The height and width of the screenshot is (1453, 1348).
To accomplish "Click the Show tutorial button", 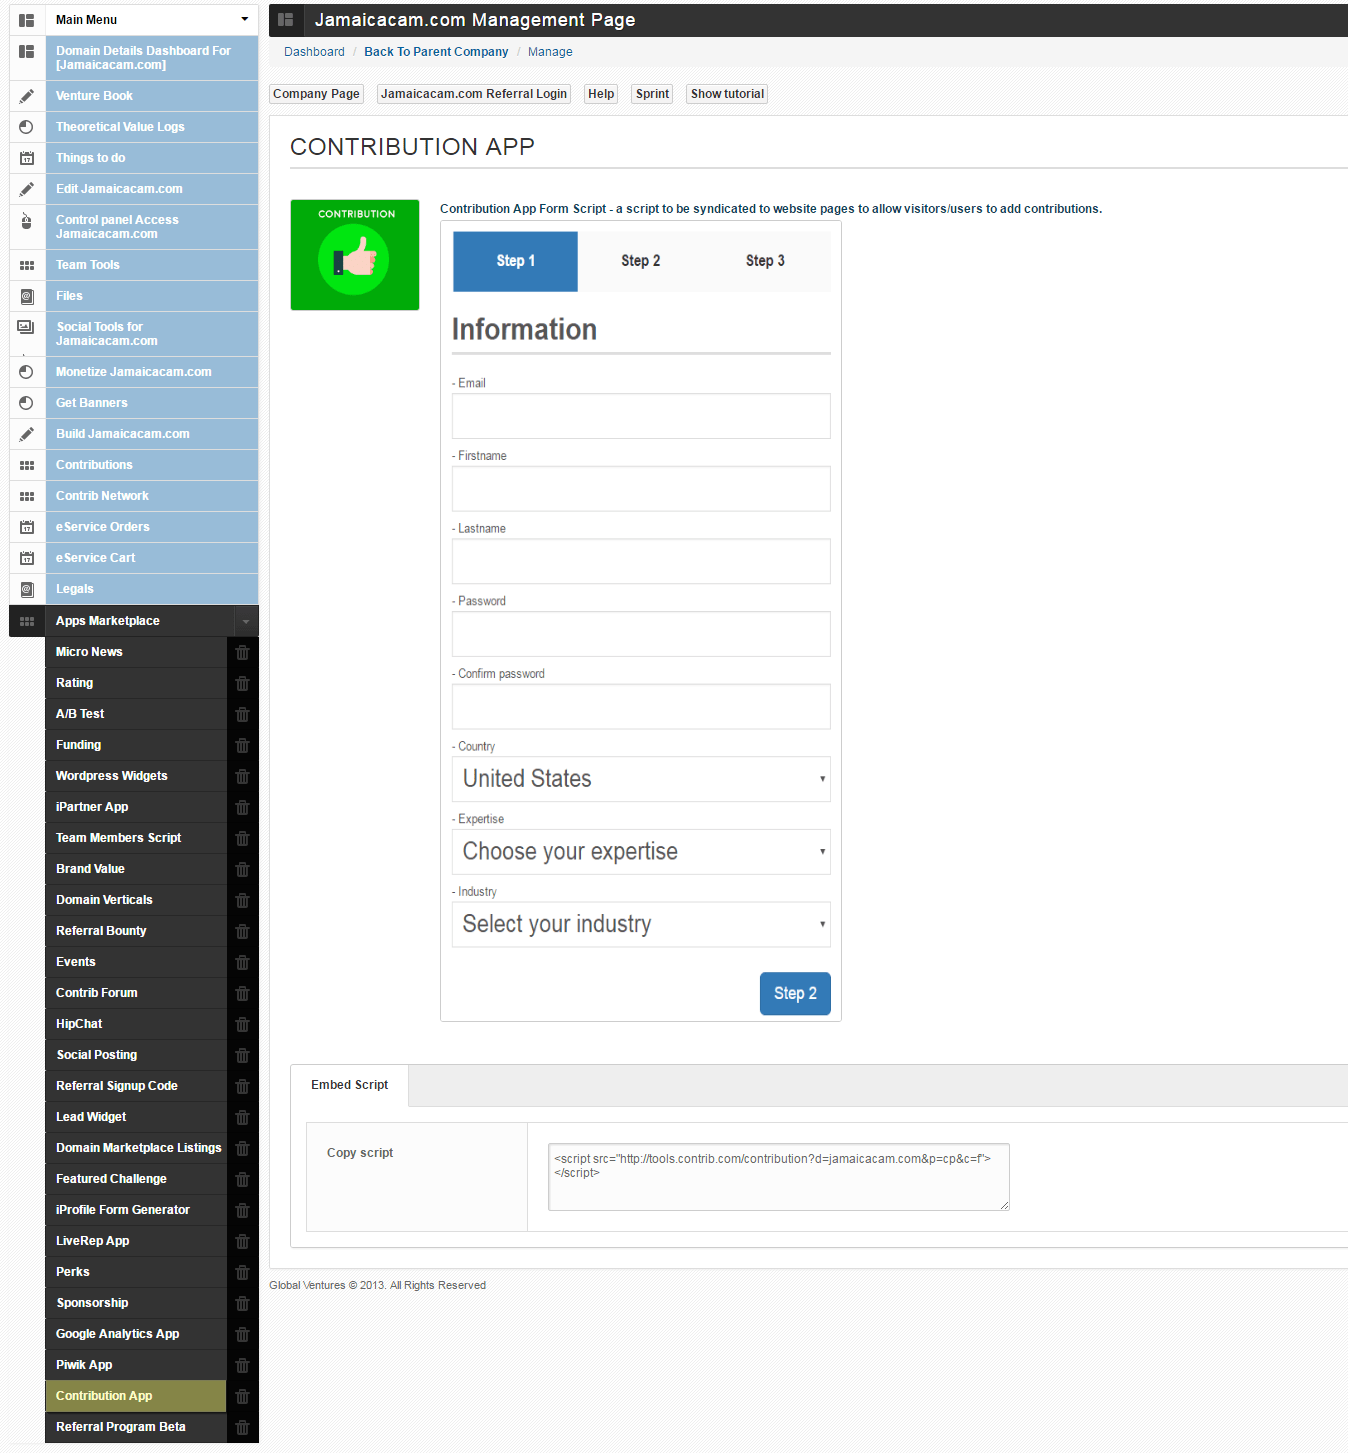I will [x=727, y=94].
